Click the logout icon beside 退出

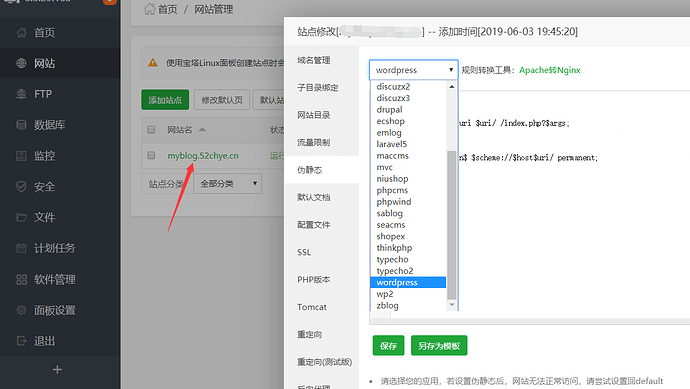(22, 341)
